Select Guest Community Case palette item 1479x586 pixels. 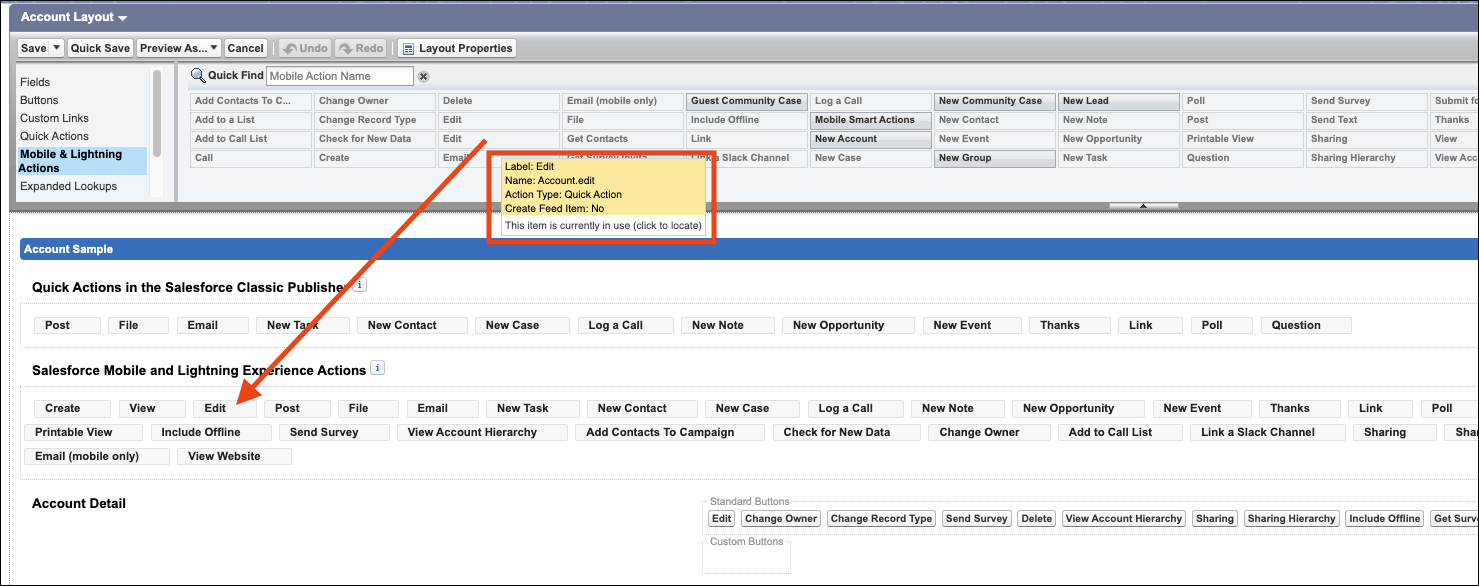coord(747,101)
